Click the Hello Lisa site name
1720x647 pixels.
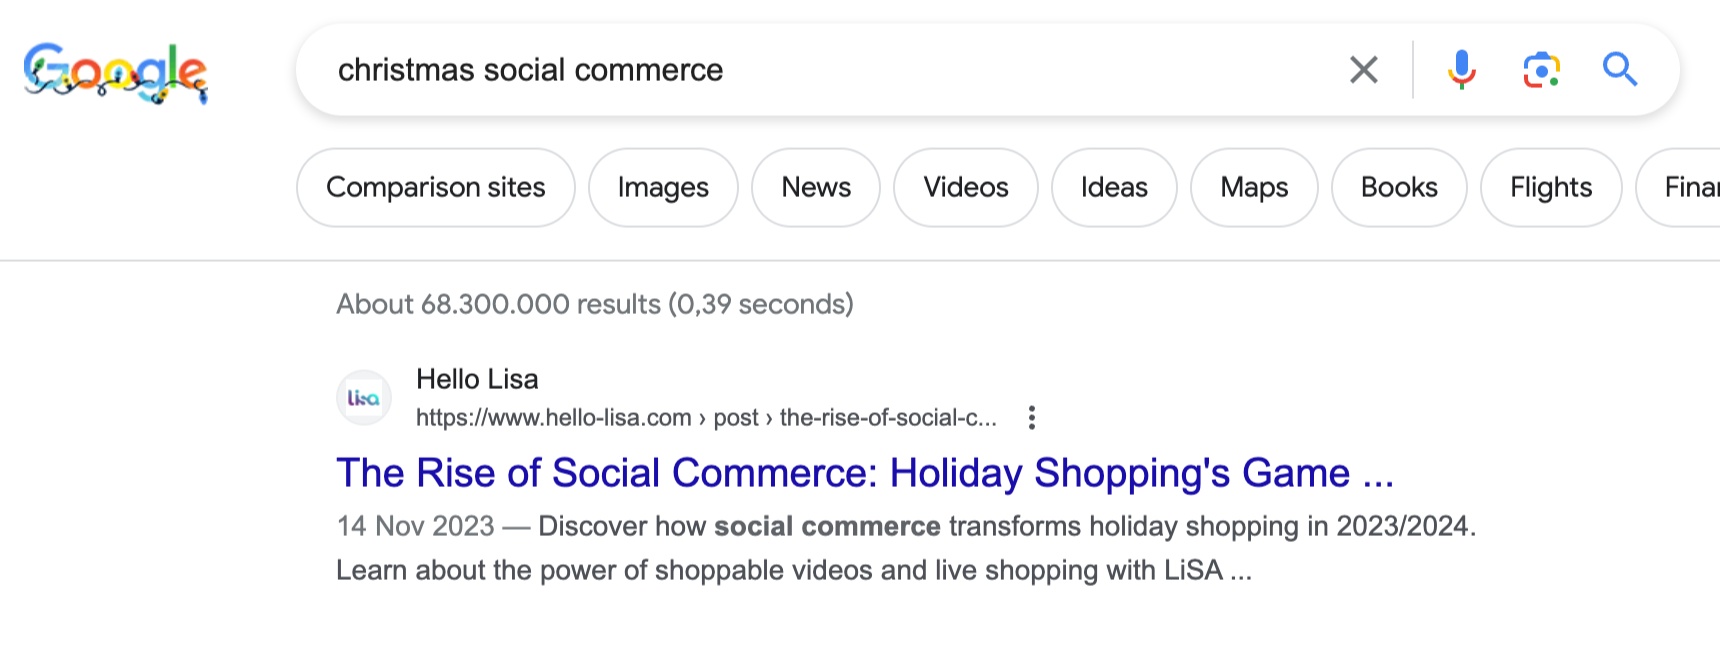pos(477,379)
